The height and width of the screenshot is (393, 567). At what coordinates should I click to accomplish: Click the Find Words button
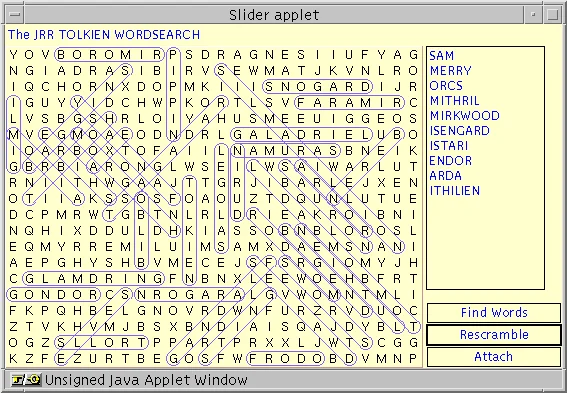tap(494, 313)
